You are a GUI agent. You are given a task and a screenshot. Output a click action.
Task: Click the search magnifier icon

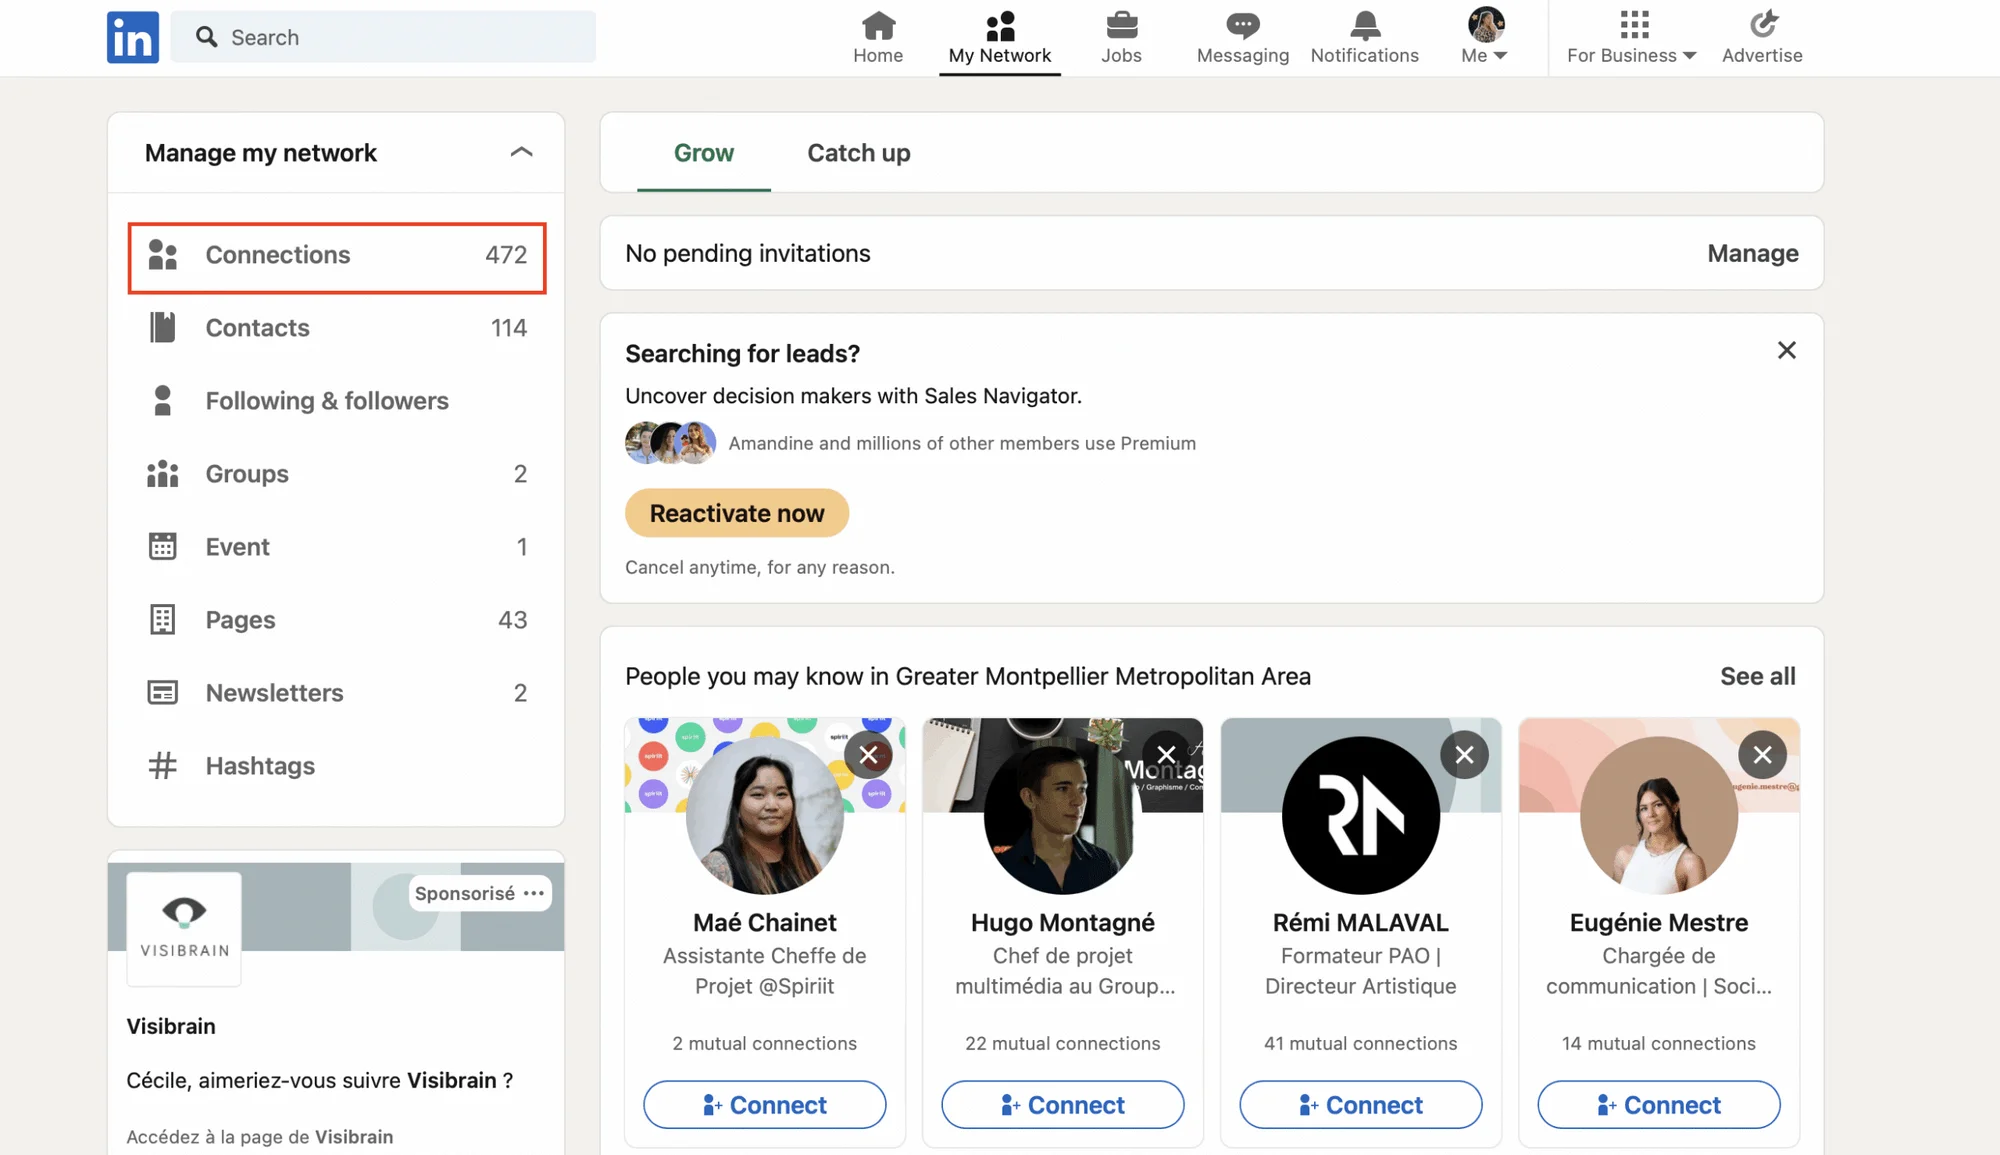click(x=206, y=37)
